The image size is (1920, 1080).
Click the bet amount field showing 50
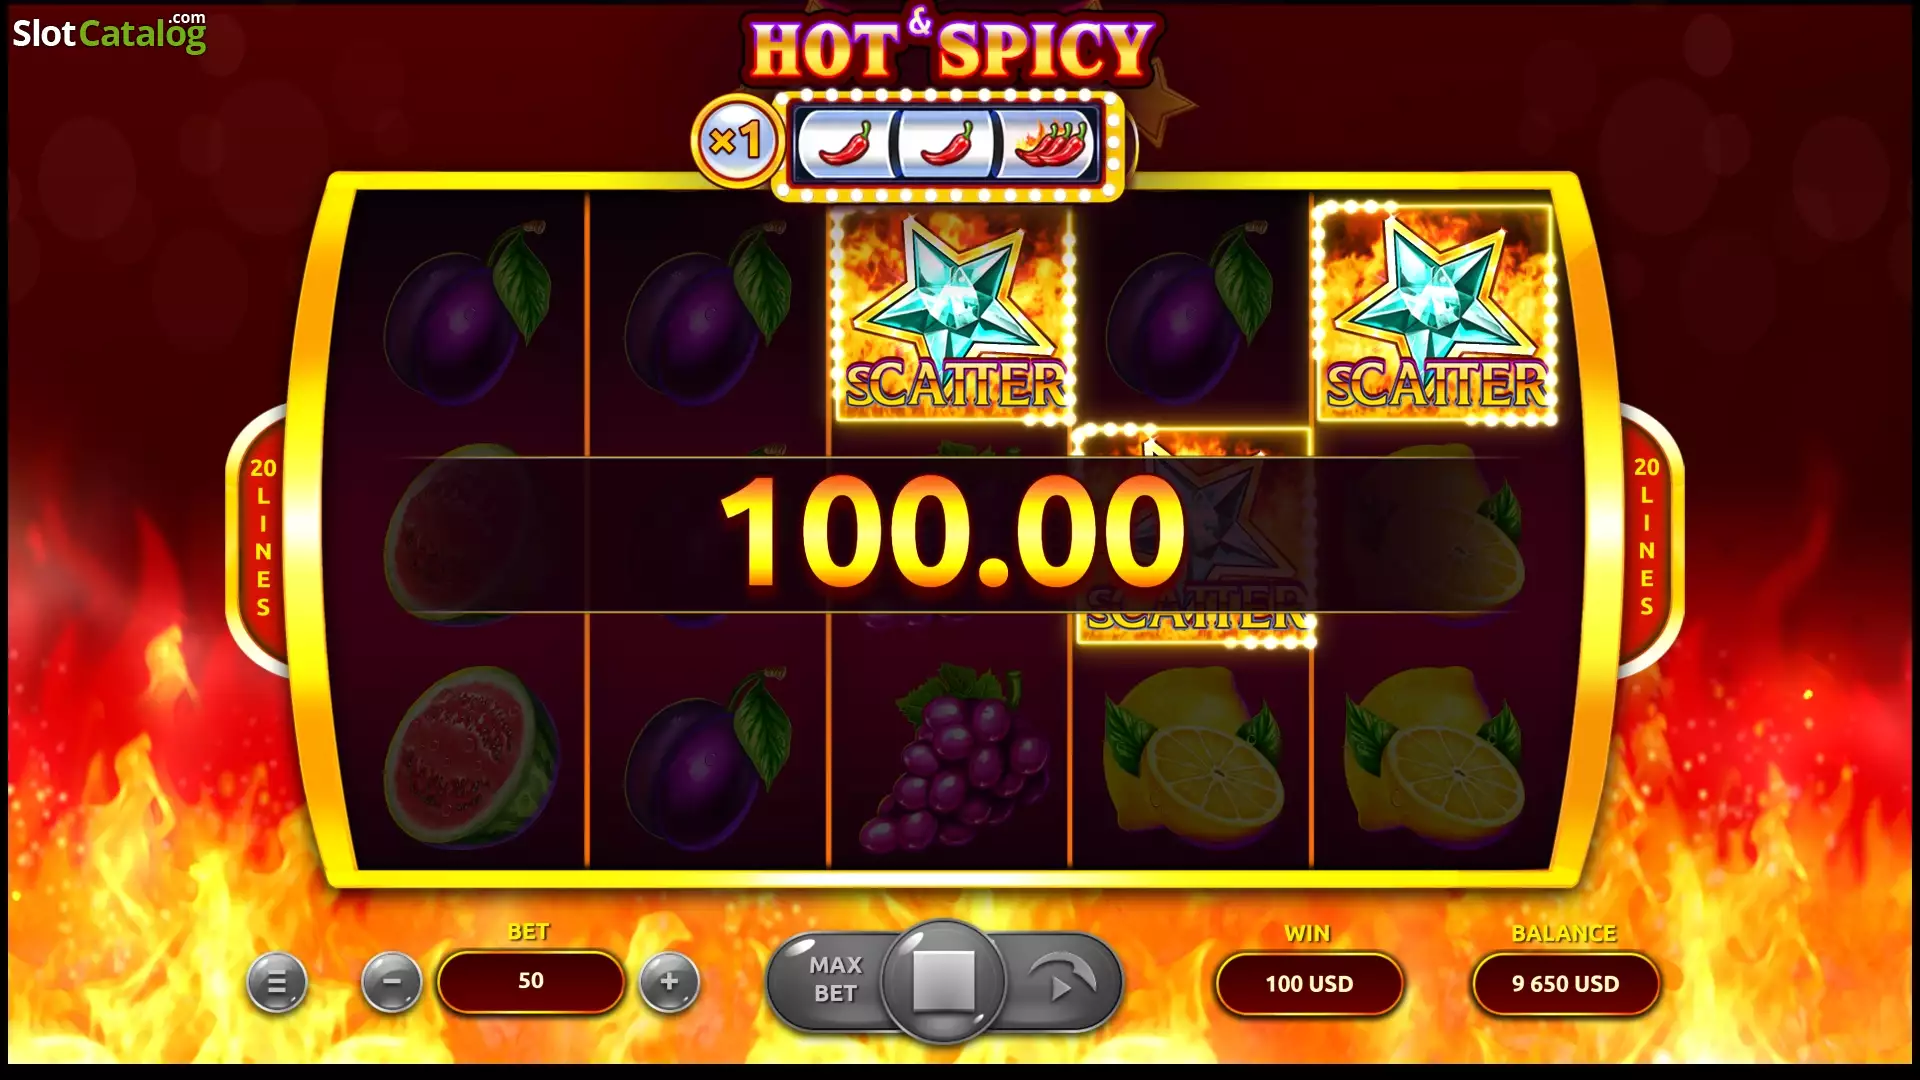pyautogui.click(x=531, y=981)
